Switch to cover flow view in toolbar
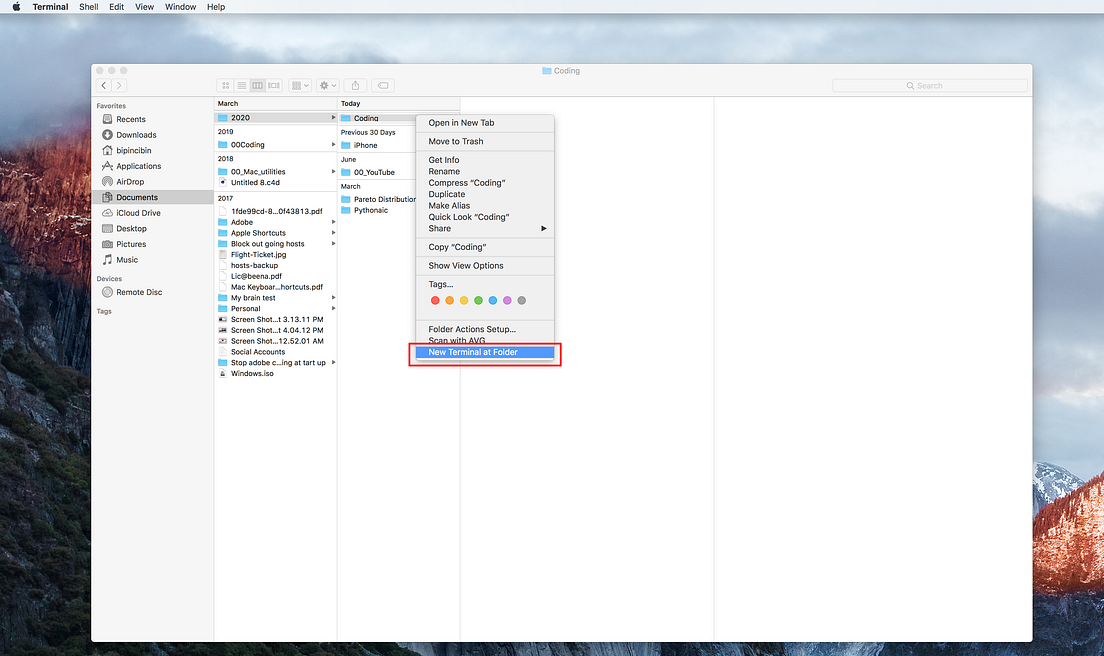The image size is (1104, 656). pos(274,85)
